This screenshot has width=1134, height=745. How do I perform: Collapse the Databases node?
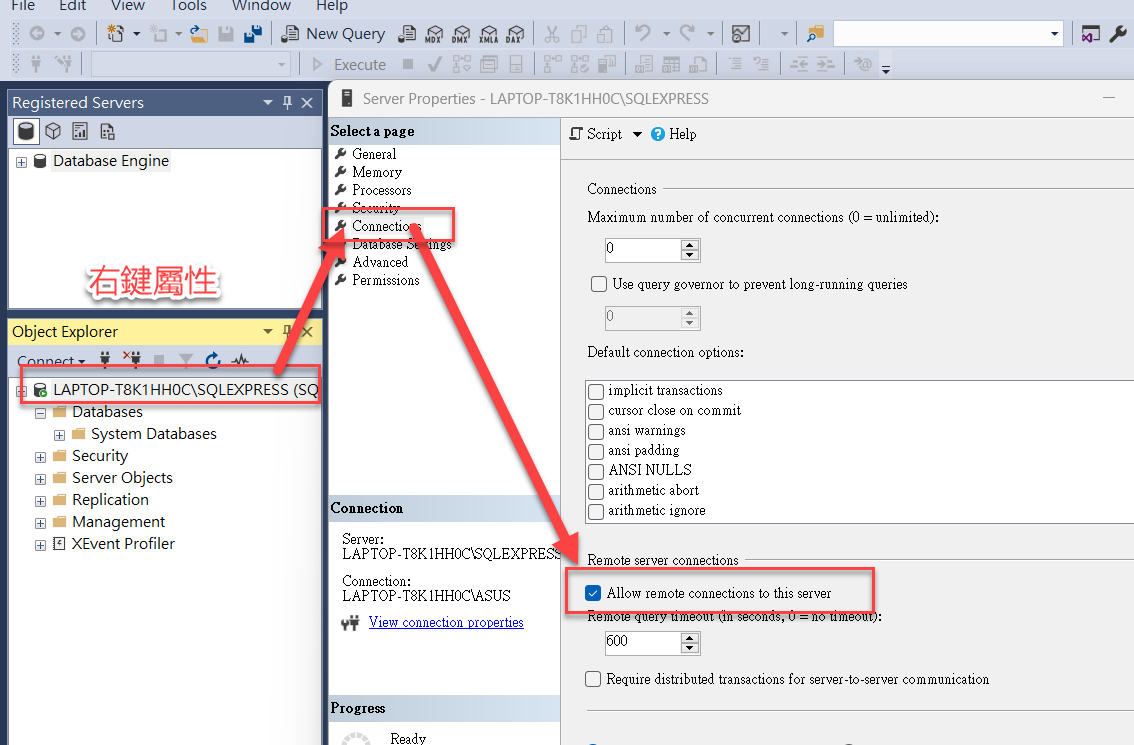click(40, 411)
